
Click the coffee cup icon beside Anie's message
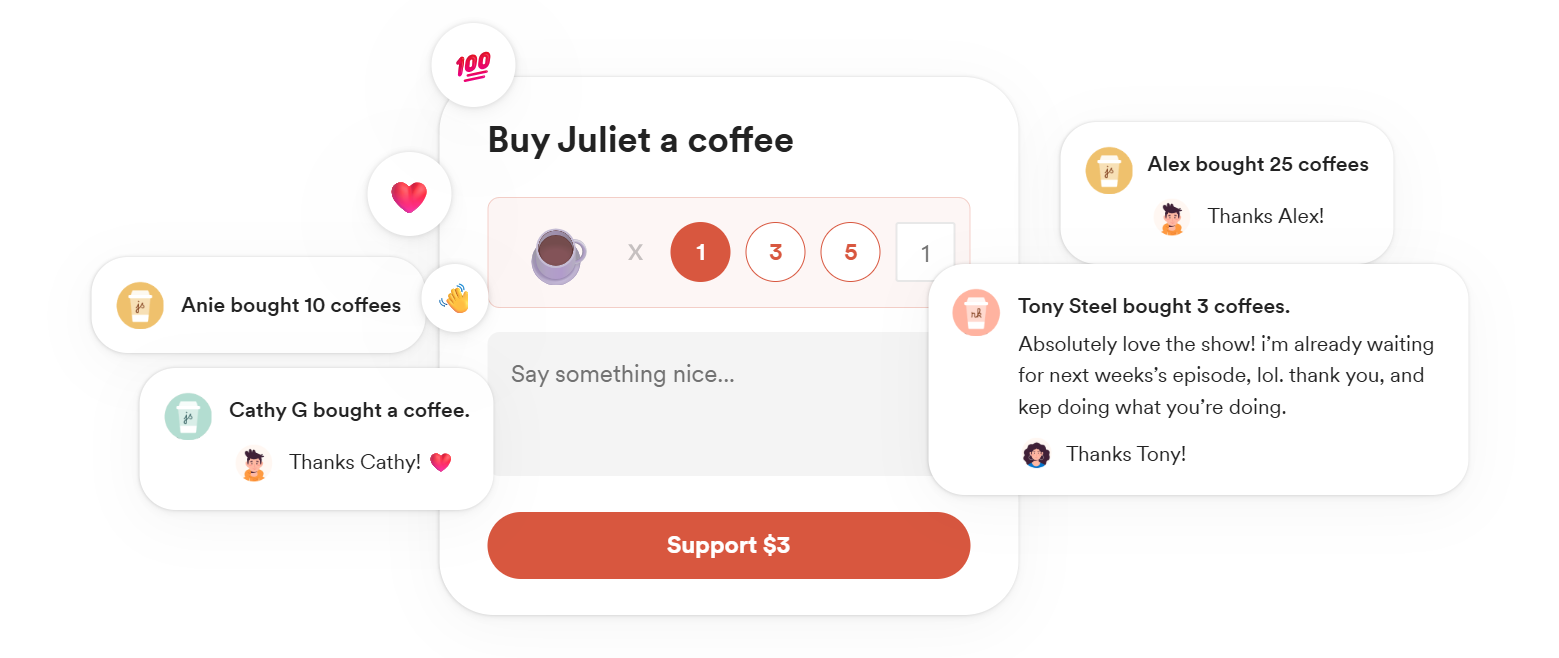point(140,304)
